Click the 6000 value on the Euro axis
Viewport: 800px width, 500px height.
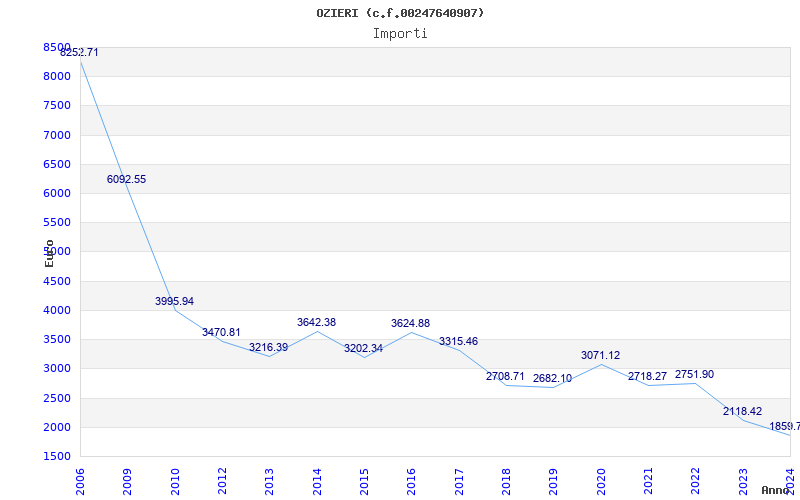coord(57,193)
